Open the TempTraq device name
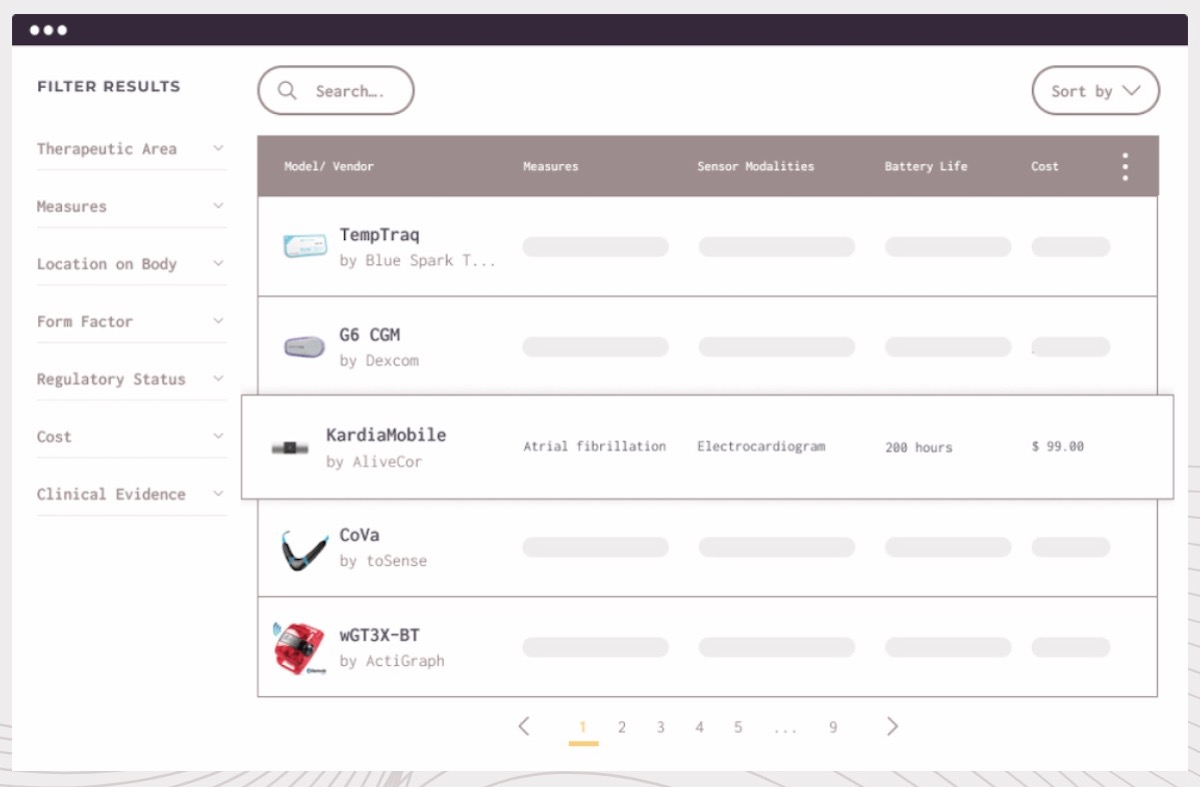The width and height of the screenshot is (1200, 787). tap(379, 235)
